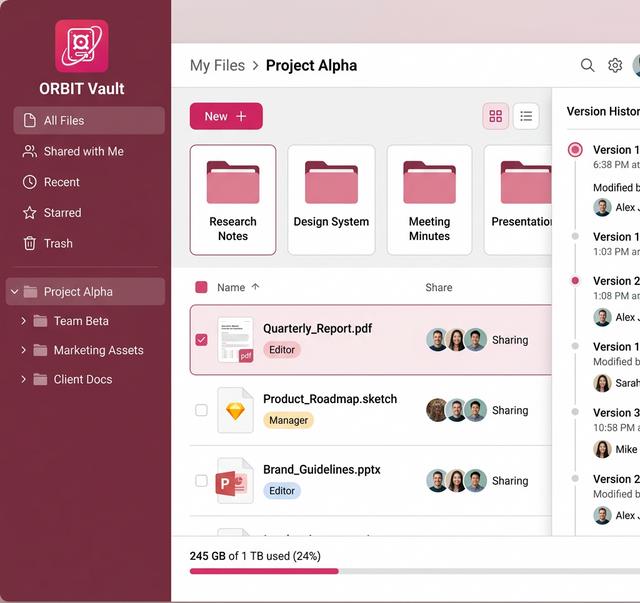Tick the Brand_Guidelines.pptx checkbox
640x603 pixels.
pos(201,481)
